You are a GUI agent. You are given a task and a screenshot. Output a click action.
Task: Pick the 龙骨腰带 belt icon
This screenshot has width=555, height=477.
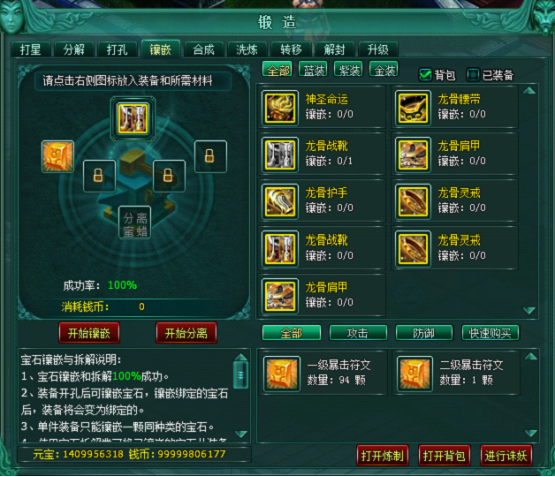click(413, 107)
